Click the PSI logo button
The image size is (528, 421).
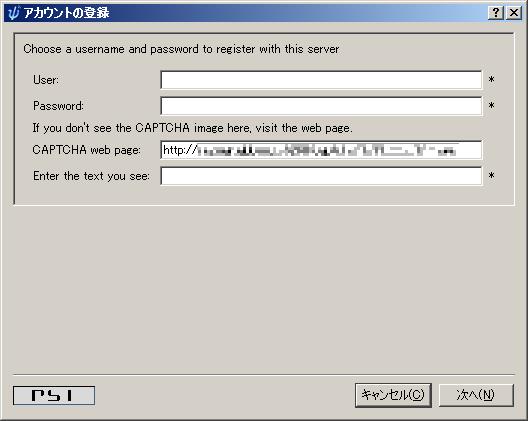pos(54,395)
